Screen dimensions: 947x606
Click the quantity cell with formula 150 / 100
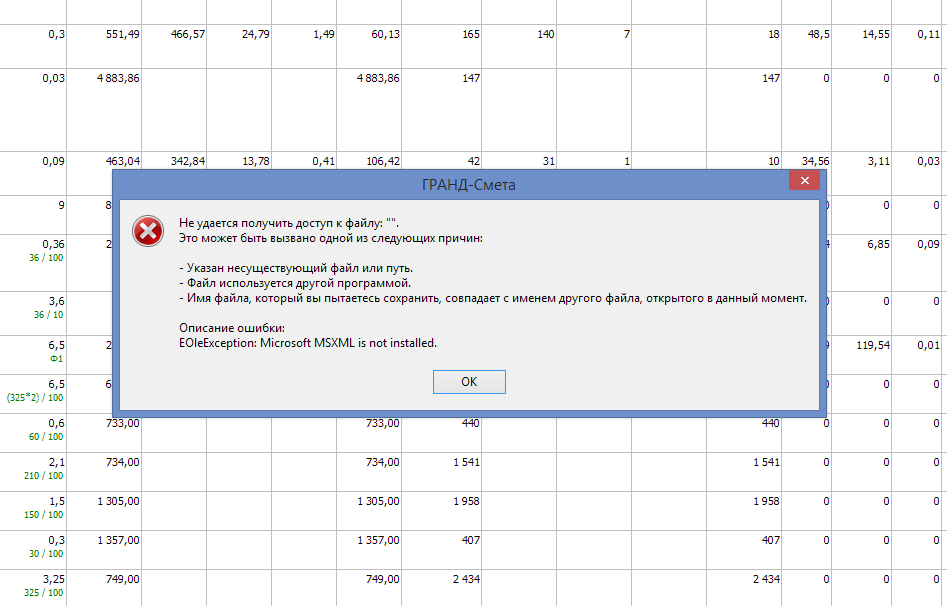coord(33,507)
